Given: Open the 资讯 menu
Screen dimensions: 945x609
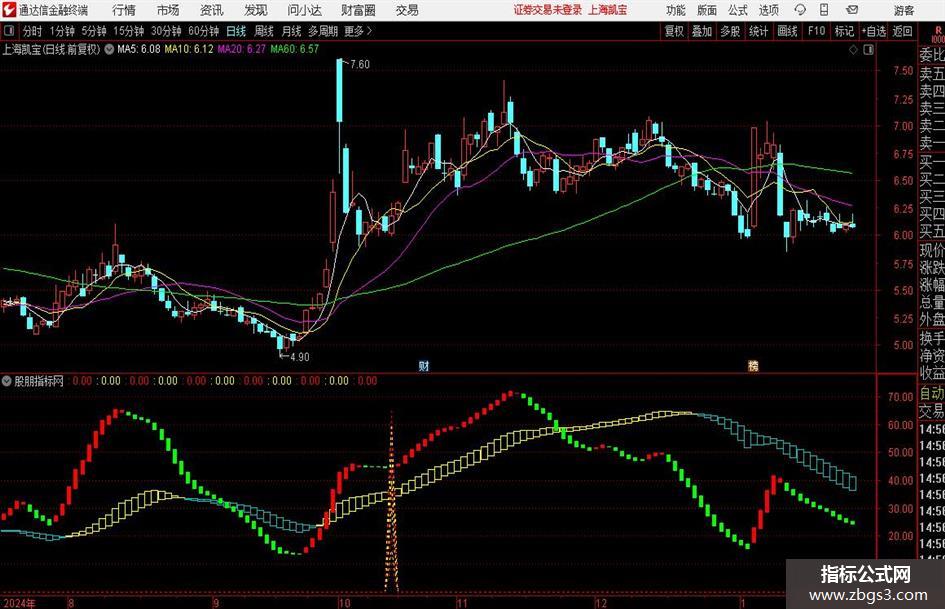Looking at the screenshot, I should 212,10.
